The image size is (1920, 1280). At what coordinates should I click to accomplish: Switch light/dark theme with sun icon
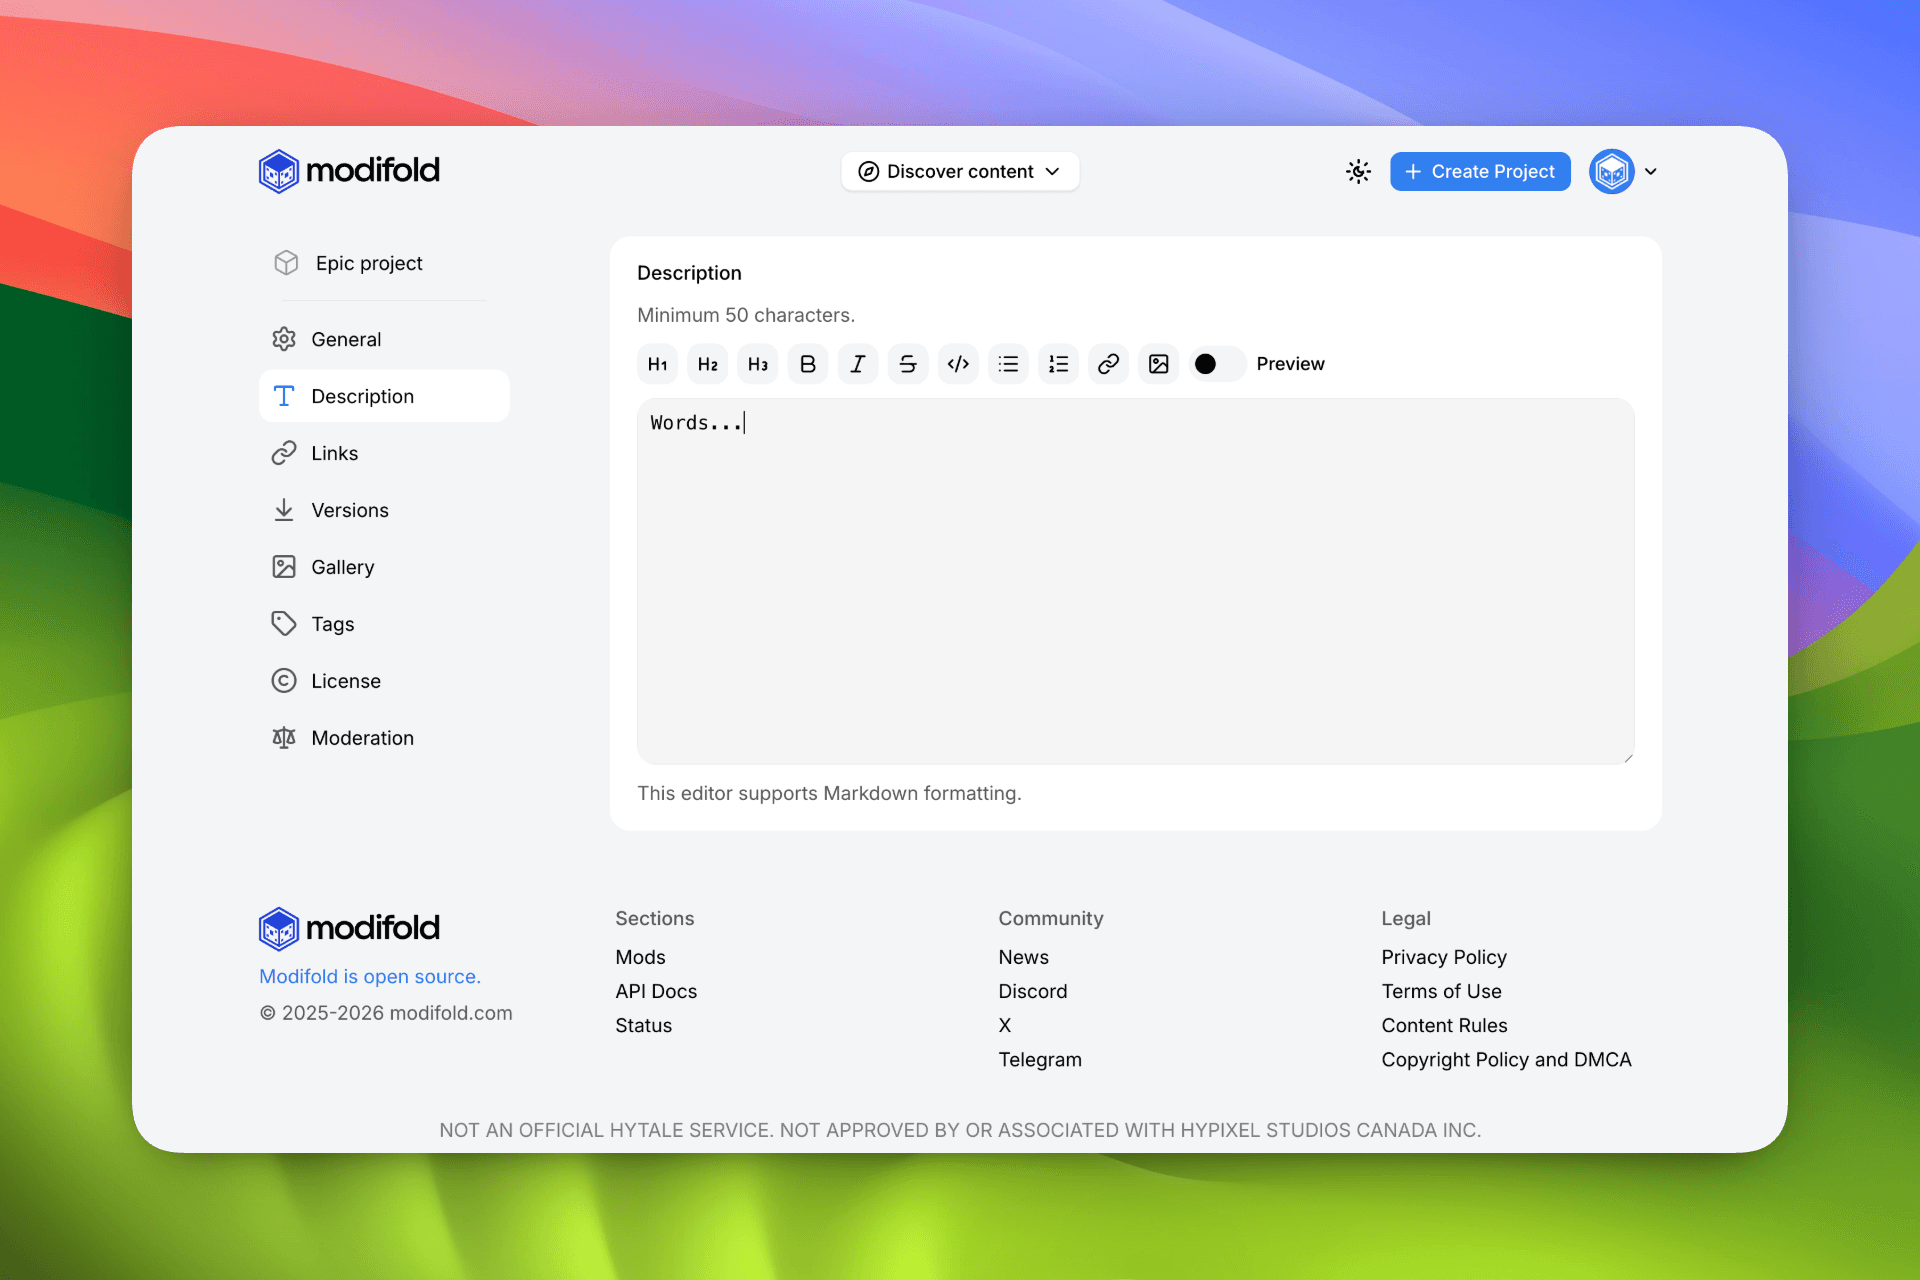[1358, 172]
